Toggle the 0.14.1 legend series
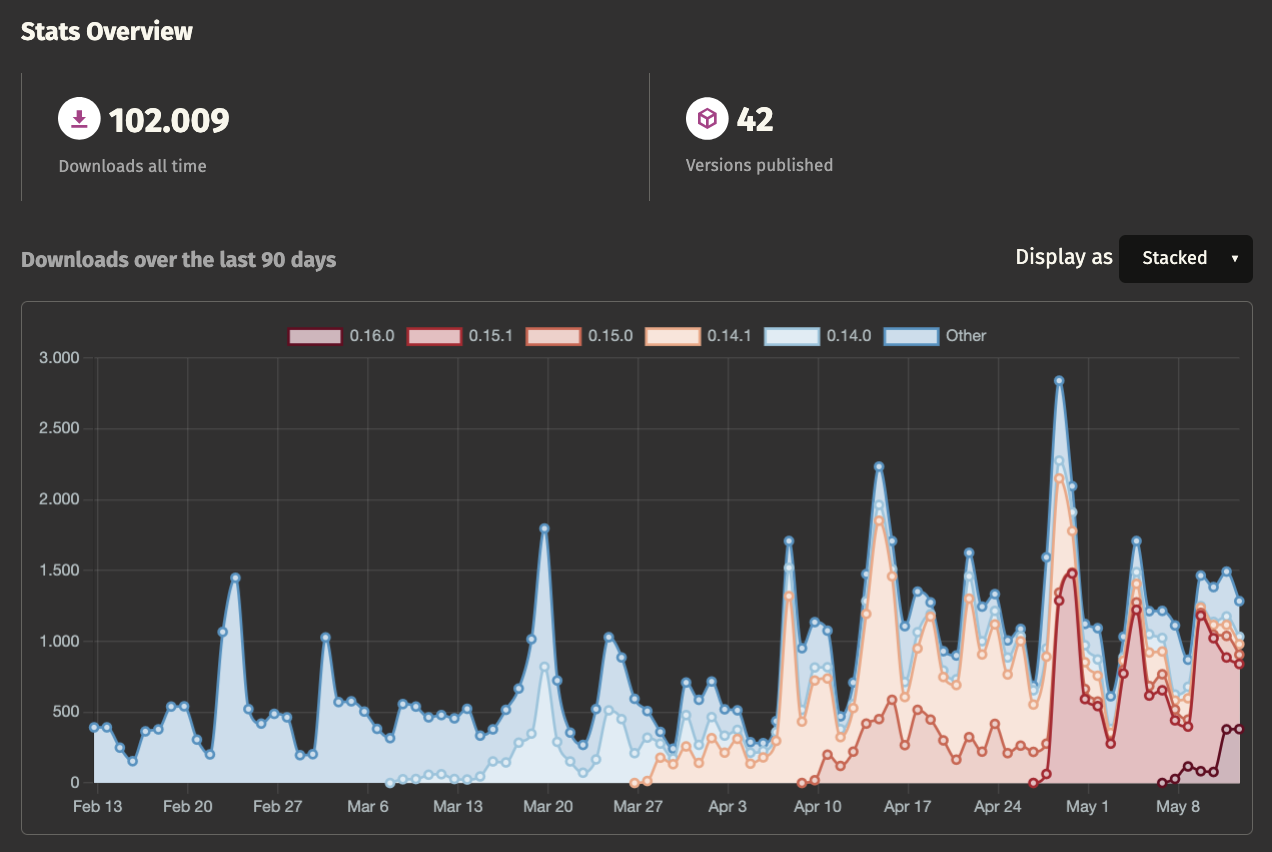 coord(699,336)
